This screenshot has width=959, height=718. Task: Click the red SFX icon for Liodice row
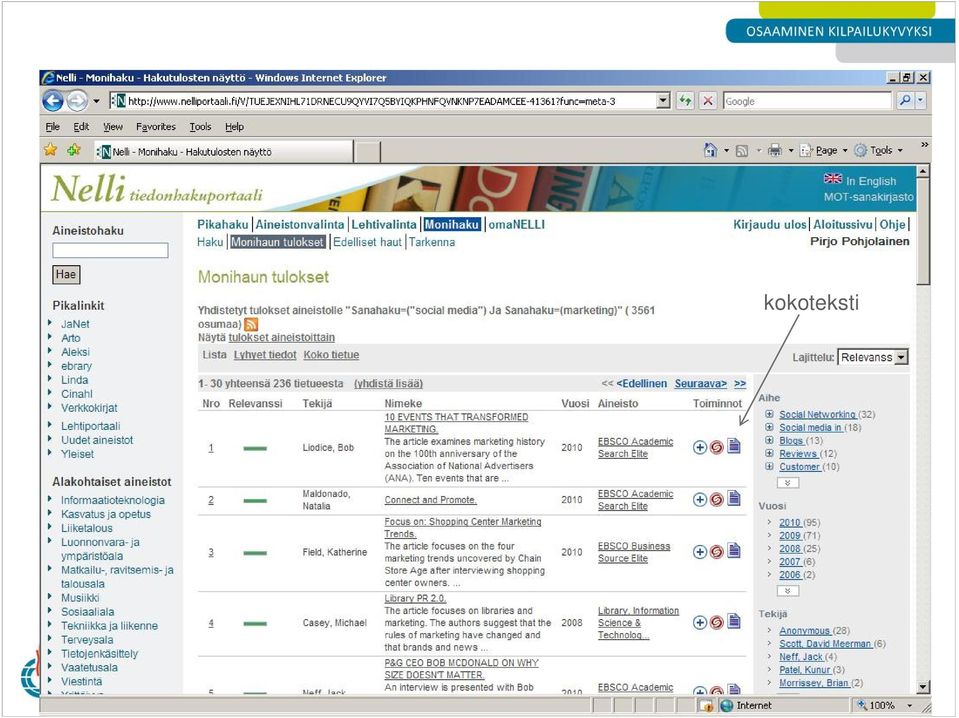pyautogui.click(x=716, y=448)
